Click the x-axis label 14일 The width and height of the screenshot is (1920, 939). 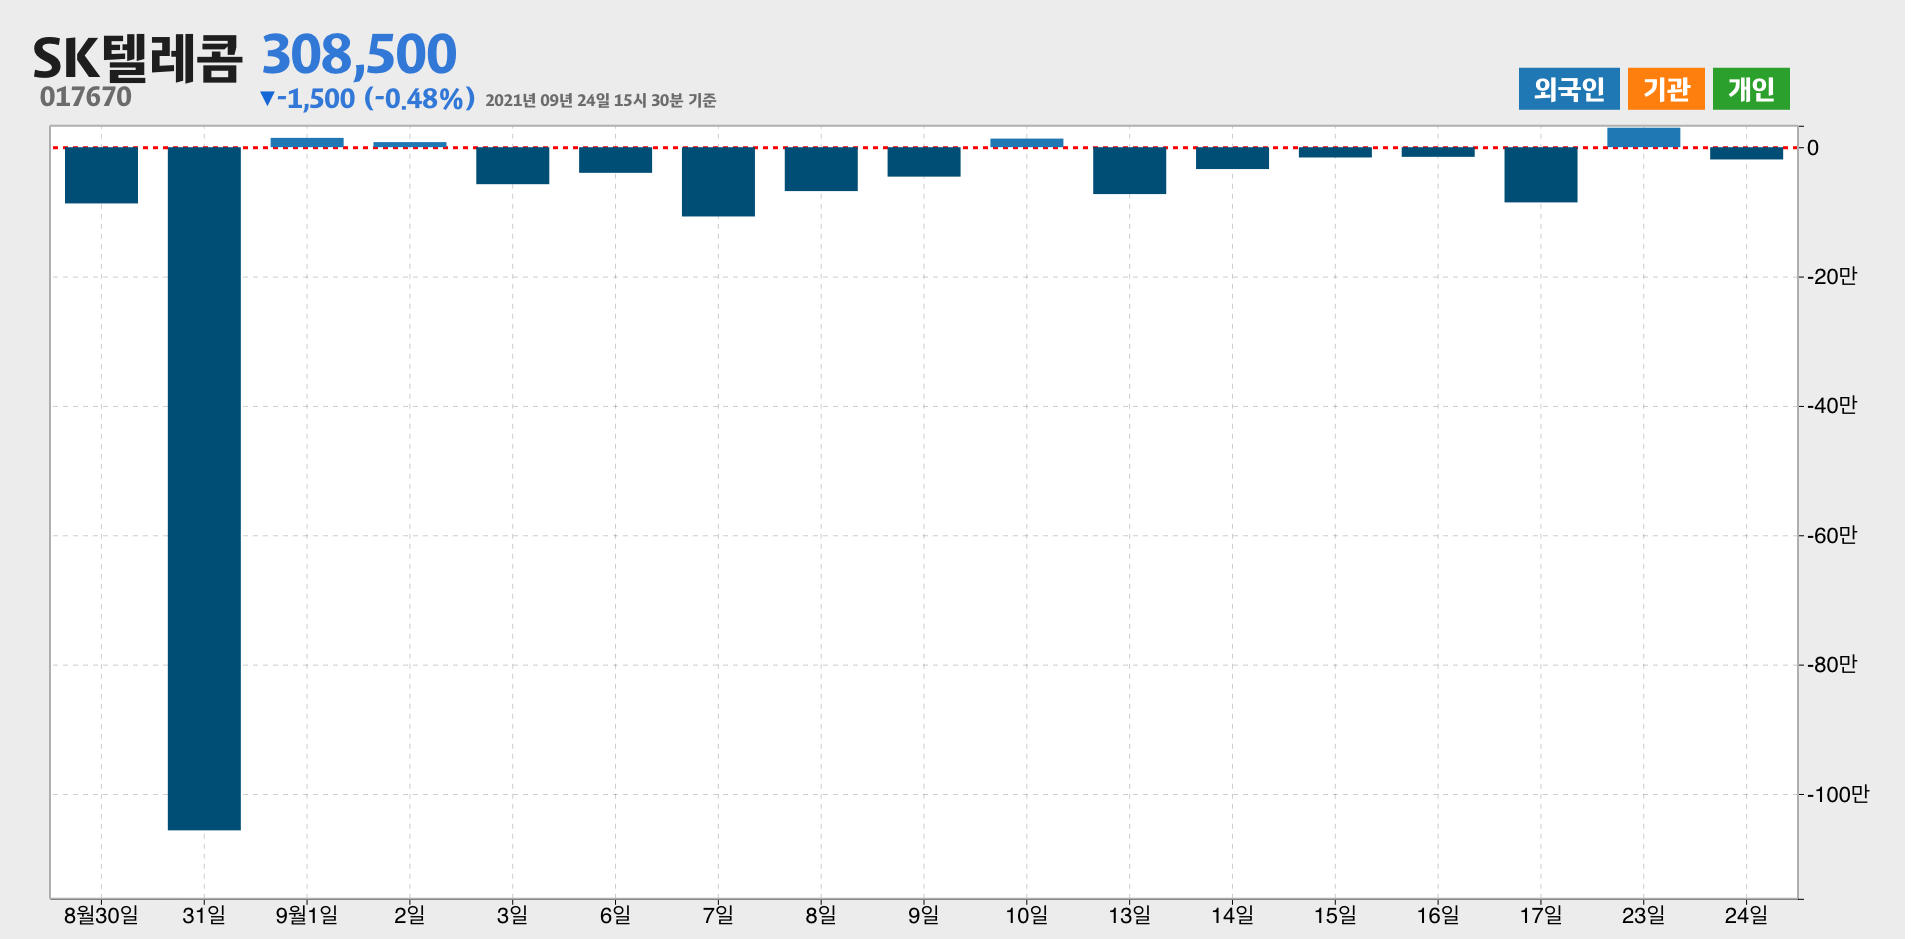coord(1232,915)
